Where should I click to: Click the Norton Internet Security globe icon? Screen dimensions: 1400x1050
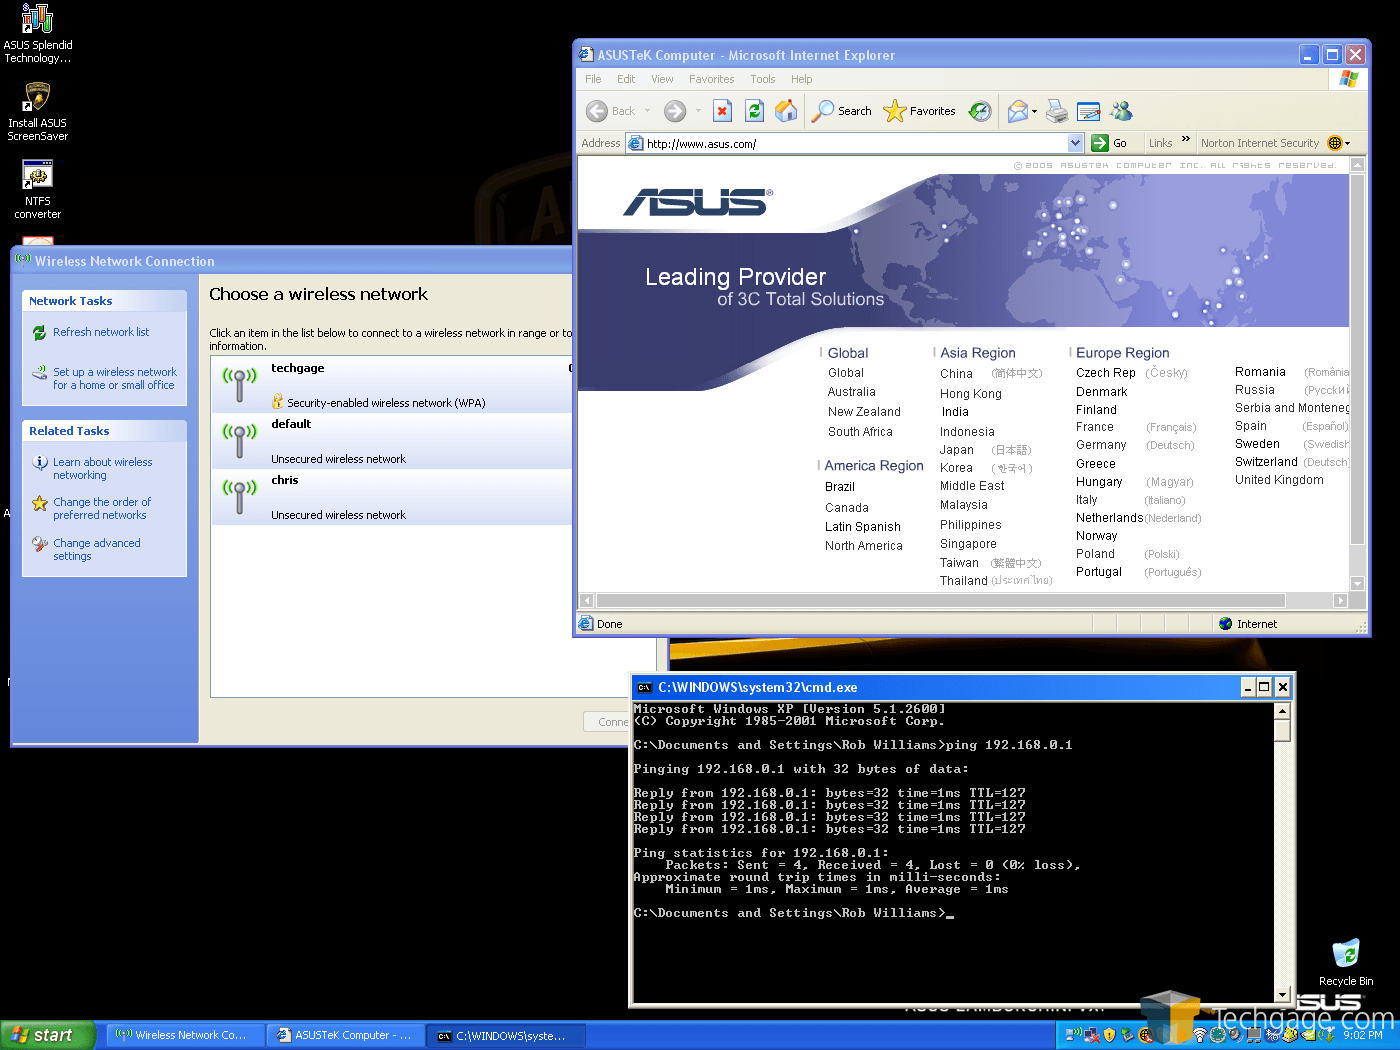[1335, 143]
